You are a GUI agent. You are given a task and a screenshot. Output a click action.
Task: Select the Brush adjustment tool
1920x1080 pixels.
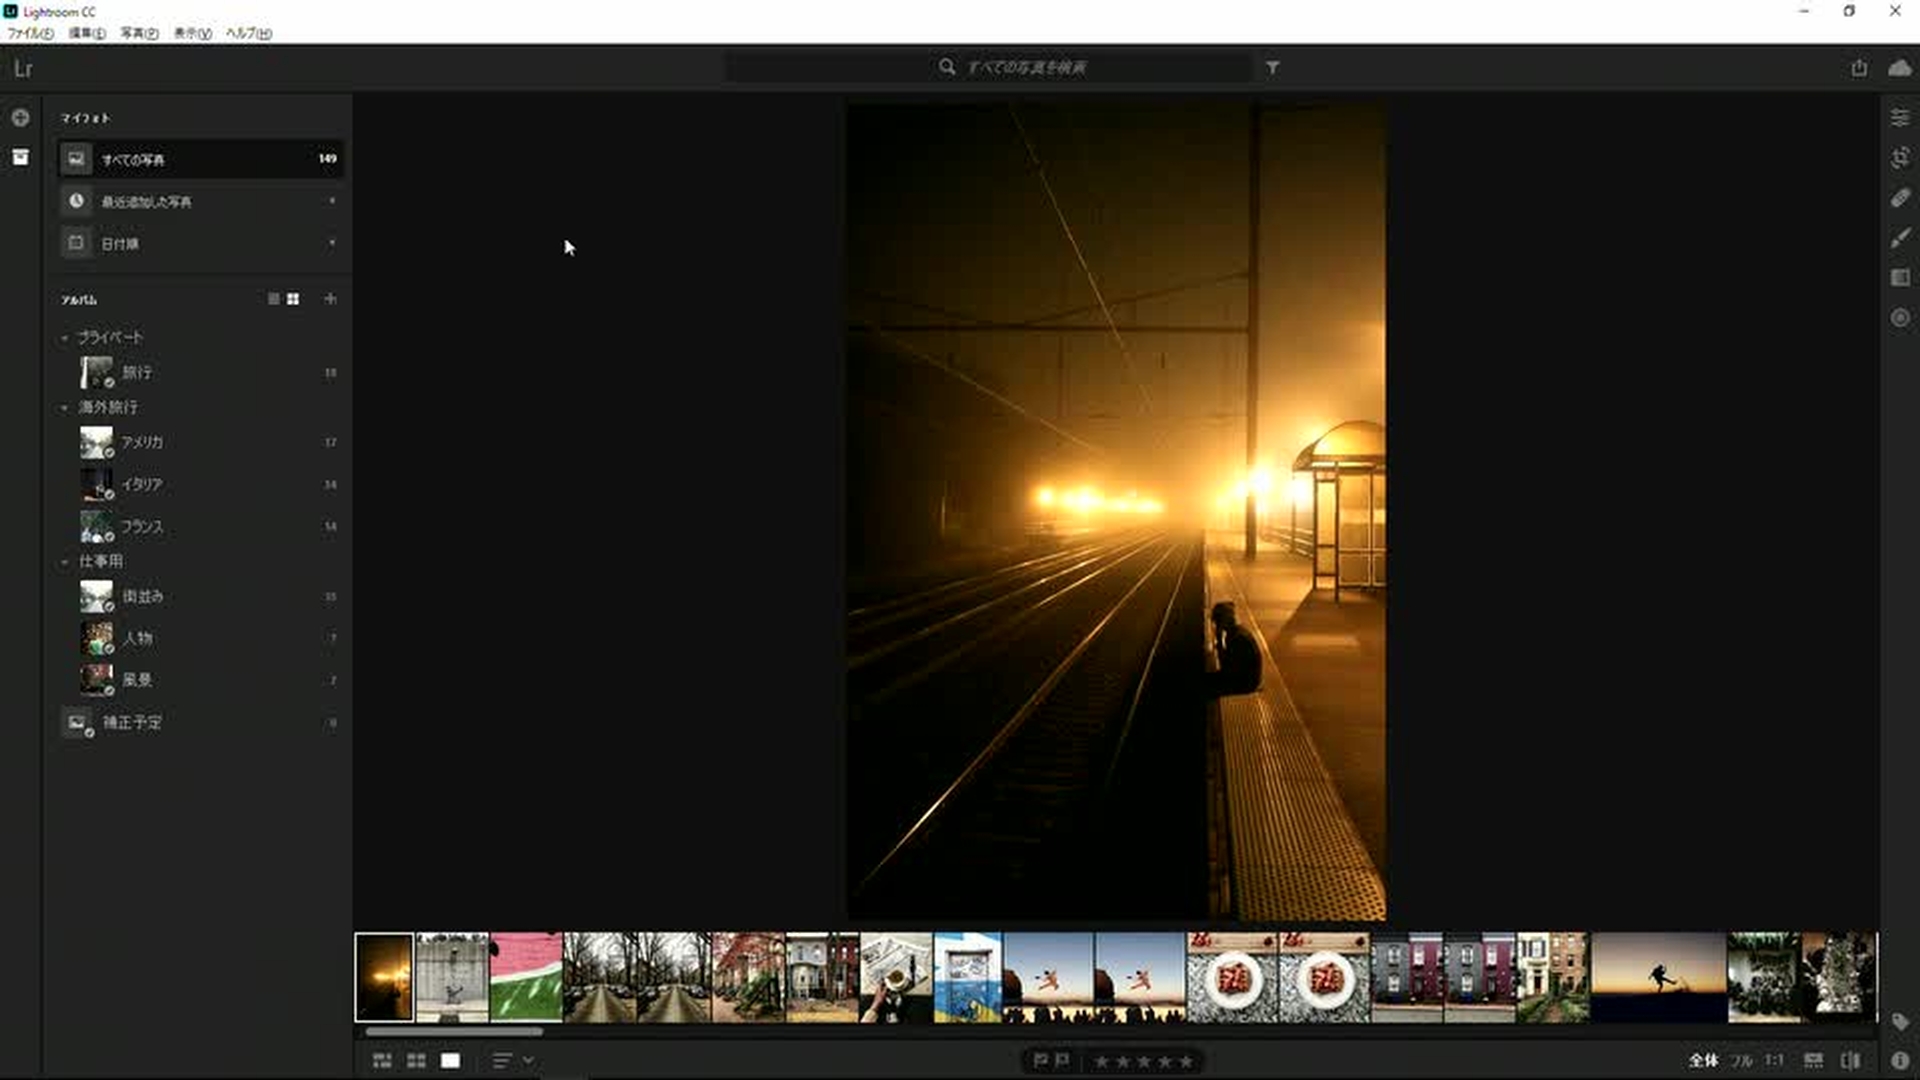(x=1900, y=238)
